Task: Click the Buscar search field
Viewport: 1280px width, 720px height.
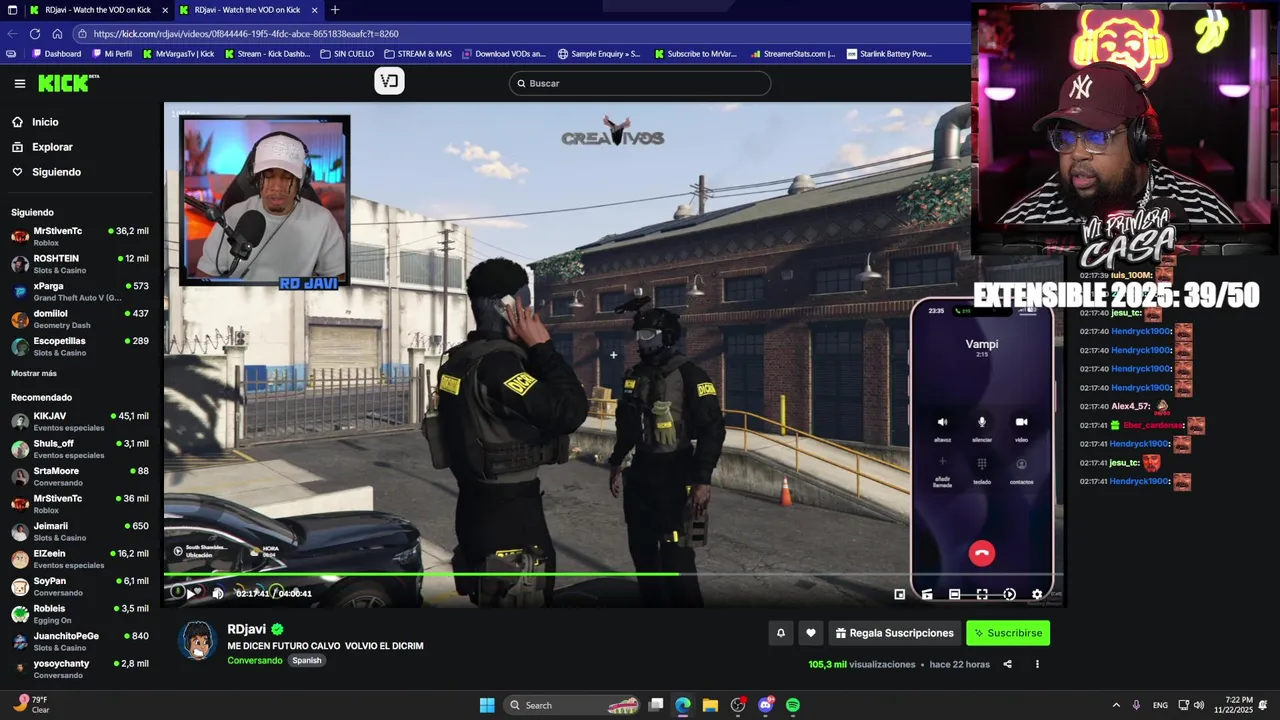Action: coord(640,83)
